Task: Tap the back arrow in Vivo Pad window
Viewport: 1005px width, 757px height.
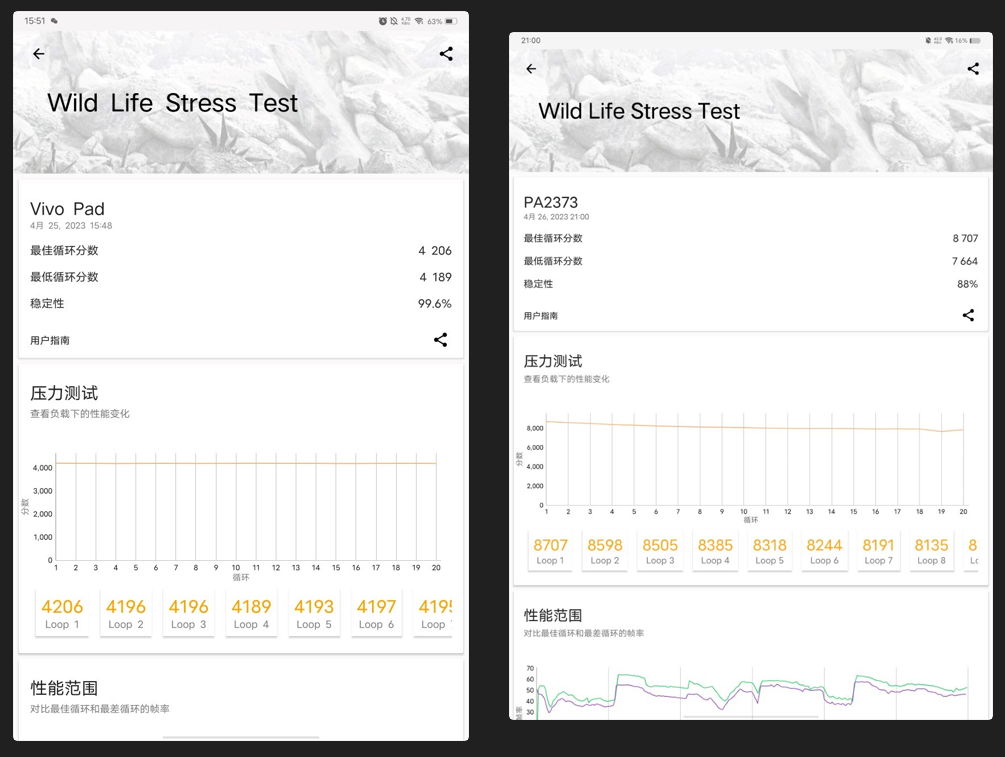Action: click(38, 54)
